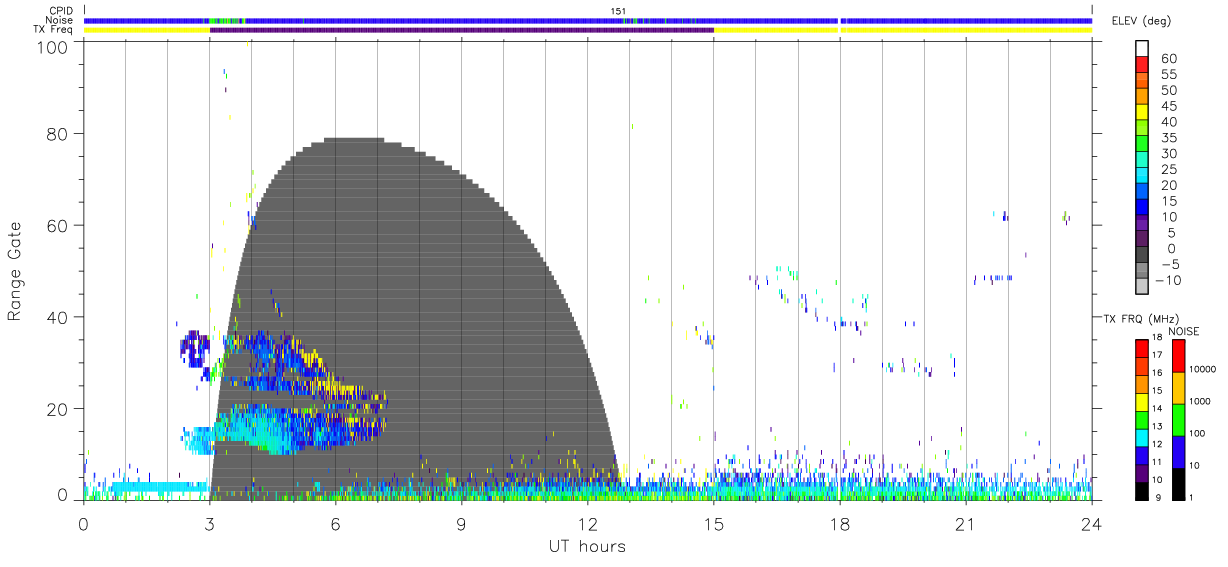Click NOISE legend label '10000'
Image resolution: width=1228 pixels, height=567 pixels.
tap(1205, 369)
